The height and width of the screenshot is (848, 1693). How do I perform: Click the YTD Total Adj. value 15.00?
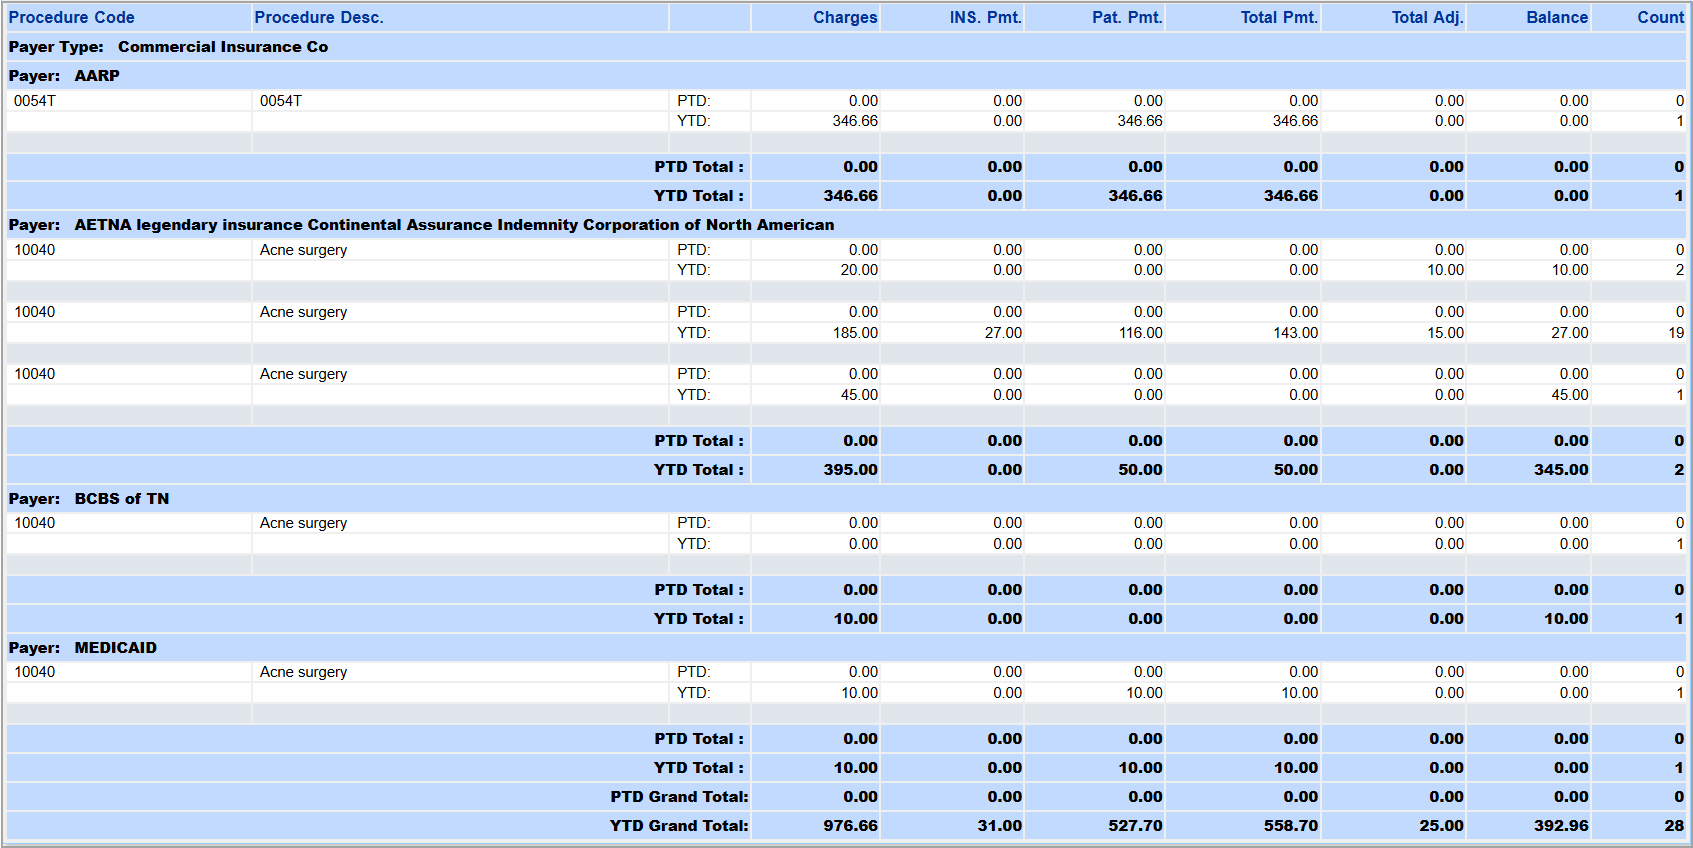(x=1445, y=333)
